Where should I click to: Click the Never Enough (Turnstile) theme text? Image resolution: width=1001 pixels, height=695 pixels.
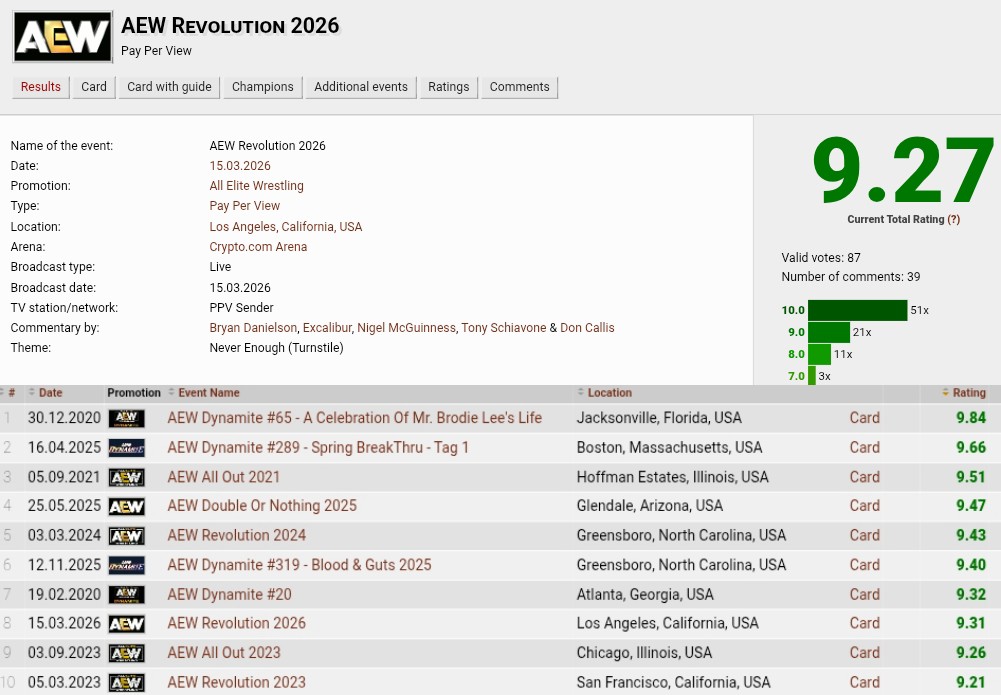[x=276, y=348]
